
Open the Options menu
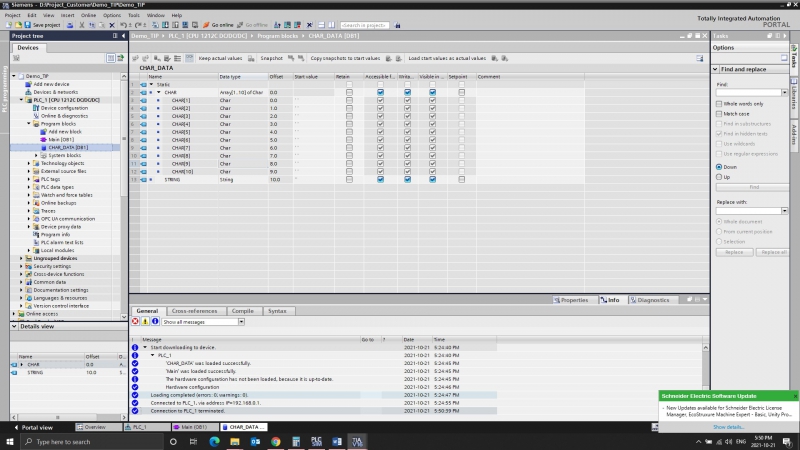(112, 15)
